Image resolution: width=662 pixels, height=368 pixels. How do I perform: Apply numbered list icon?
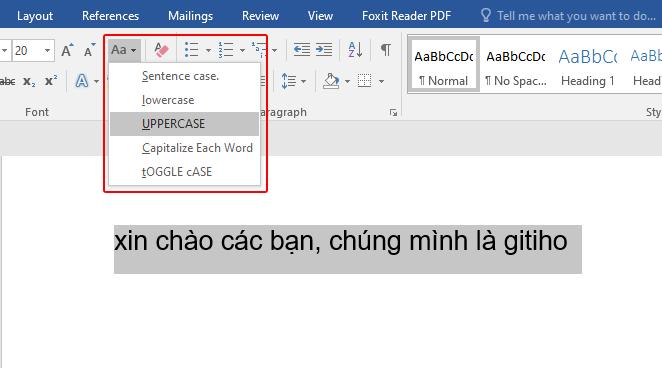(226, 50)
